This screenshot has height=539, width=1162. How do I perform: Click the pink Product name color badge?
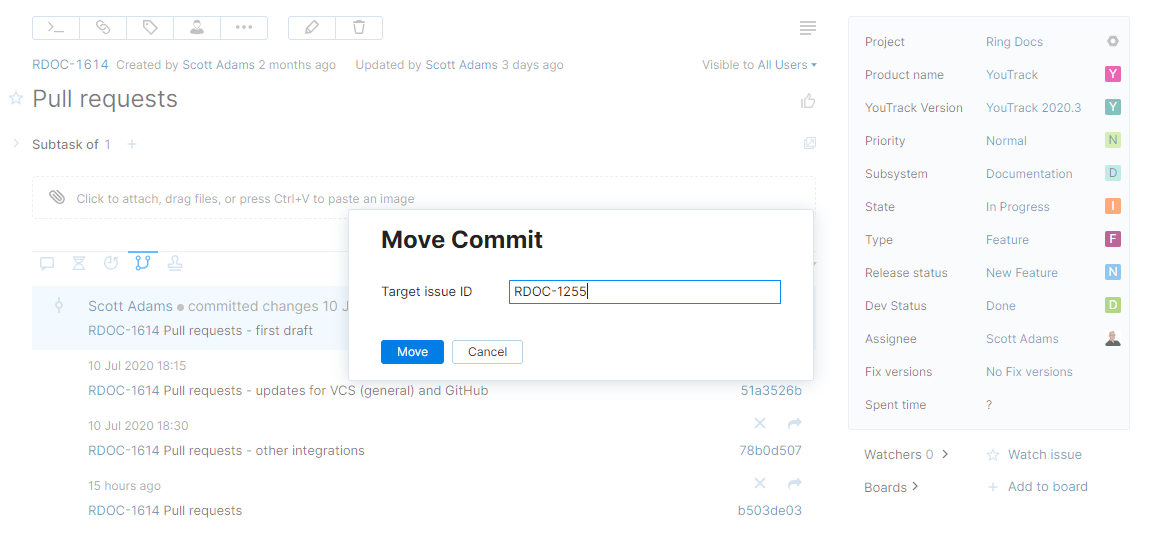[1113, 75]
